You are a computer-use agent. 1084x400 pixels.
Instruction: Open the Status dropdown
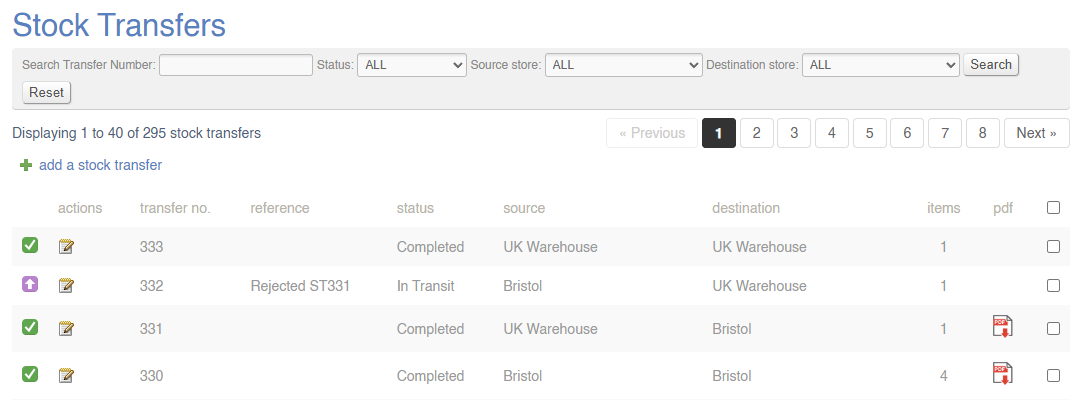[x=411, y=65]
